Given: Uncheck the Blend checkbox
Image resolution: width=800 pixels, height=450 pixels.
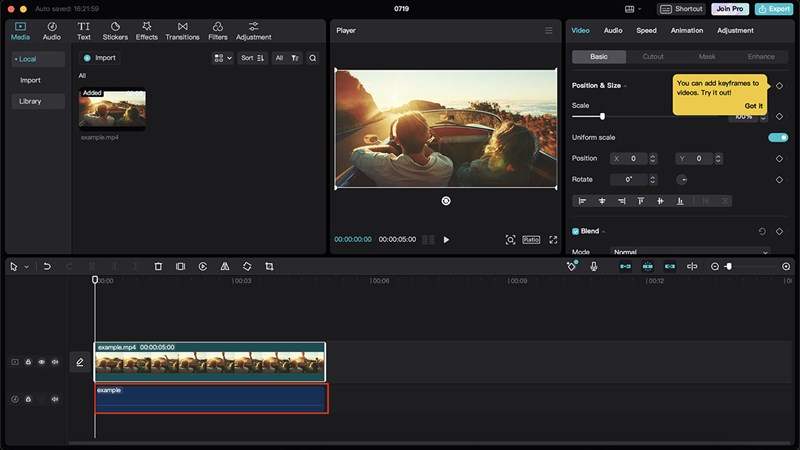Looking at the screenshot, I should (575, 231).
